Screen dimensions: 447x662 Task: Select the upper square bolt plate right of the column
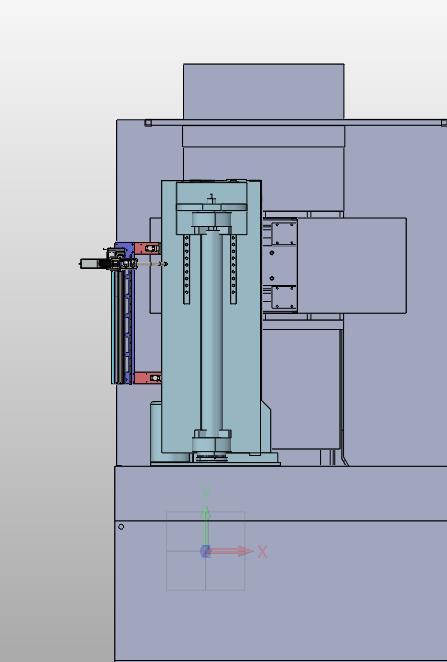[284, 233]
